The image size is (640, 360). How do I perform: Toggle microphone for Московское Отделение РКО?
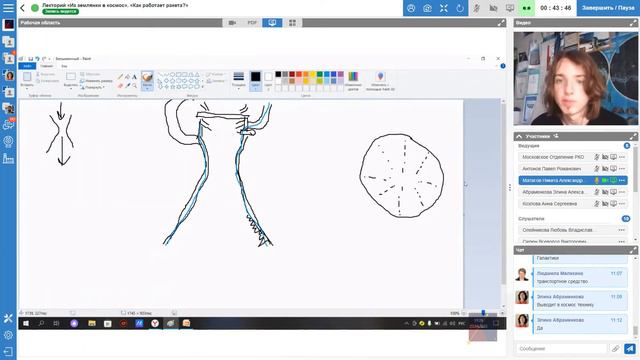[597, 157]
